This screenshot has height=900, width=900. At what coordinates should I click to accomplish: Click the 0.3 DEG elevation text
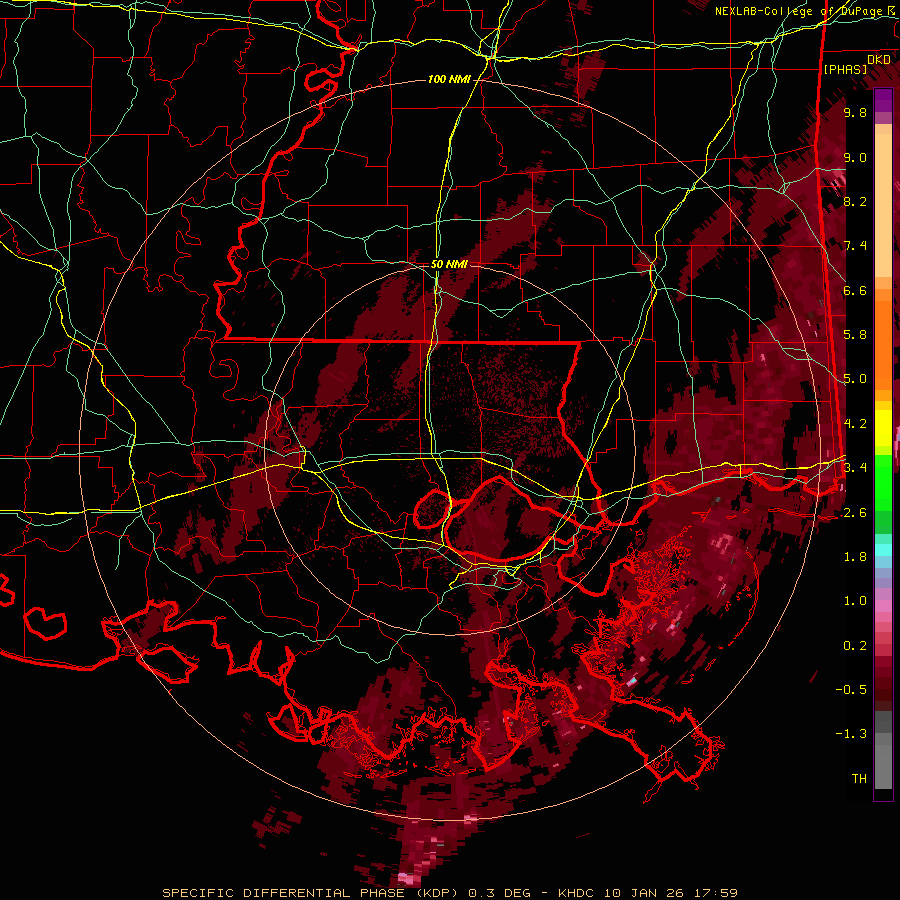(501, 893)
